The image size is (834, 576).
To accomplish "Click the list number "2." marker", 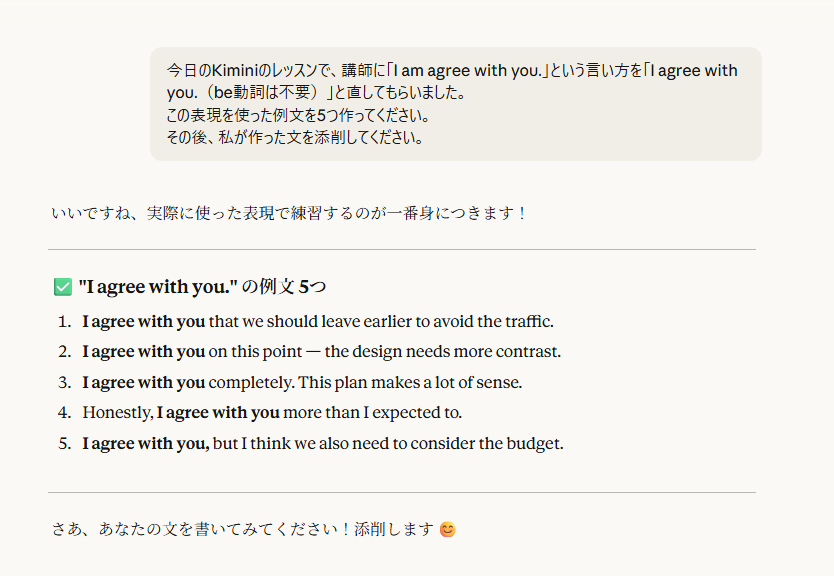I will pyautogui.click(x=64, y=352).
